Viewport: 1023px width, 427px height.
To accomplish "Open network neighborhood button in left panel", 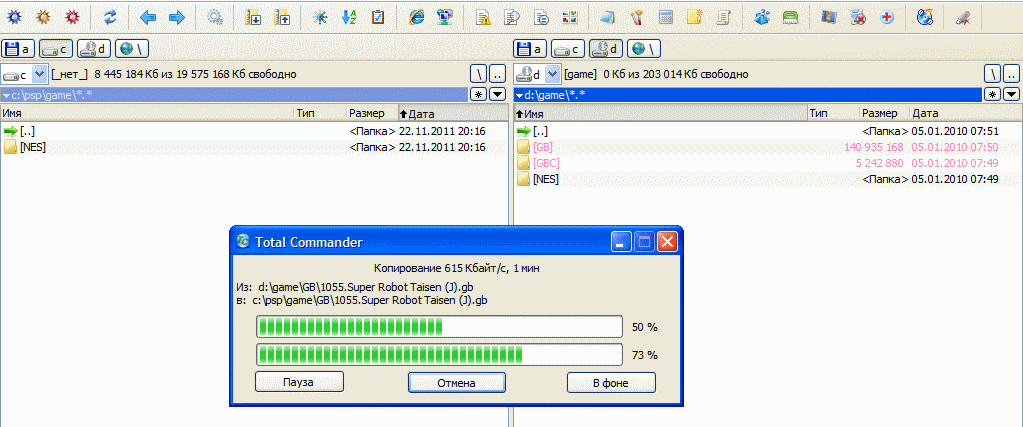I will 132,48.
